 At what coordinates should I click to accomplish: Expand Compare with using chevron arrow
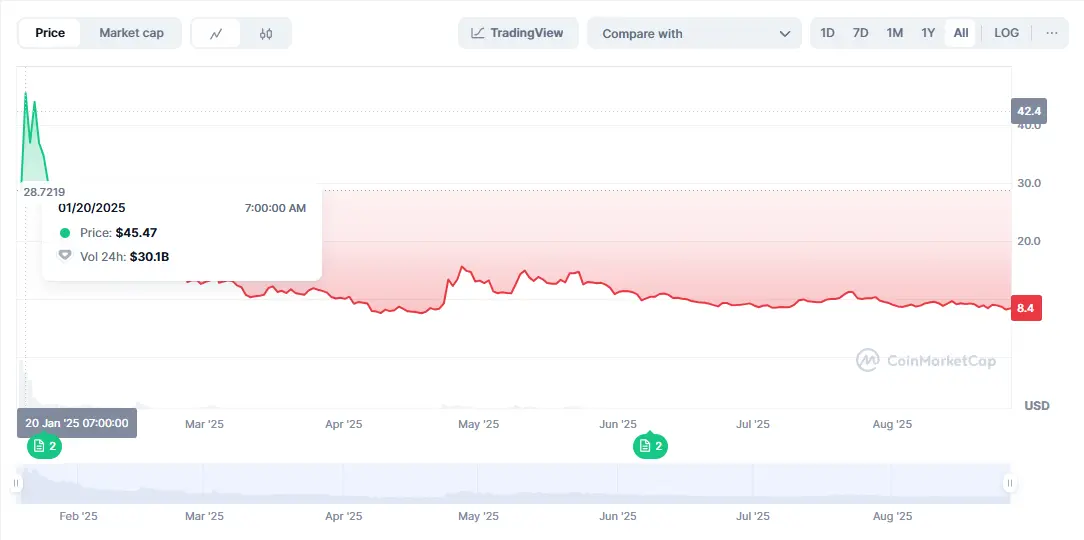(x=784, y=33)
